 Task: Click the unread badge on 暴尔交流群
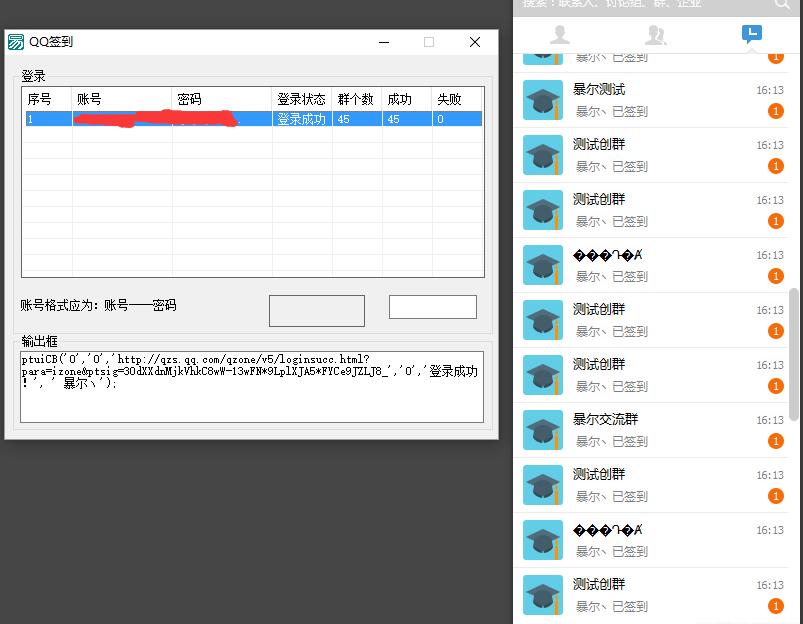[x=776, y=441]
